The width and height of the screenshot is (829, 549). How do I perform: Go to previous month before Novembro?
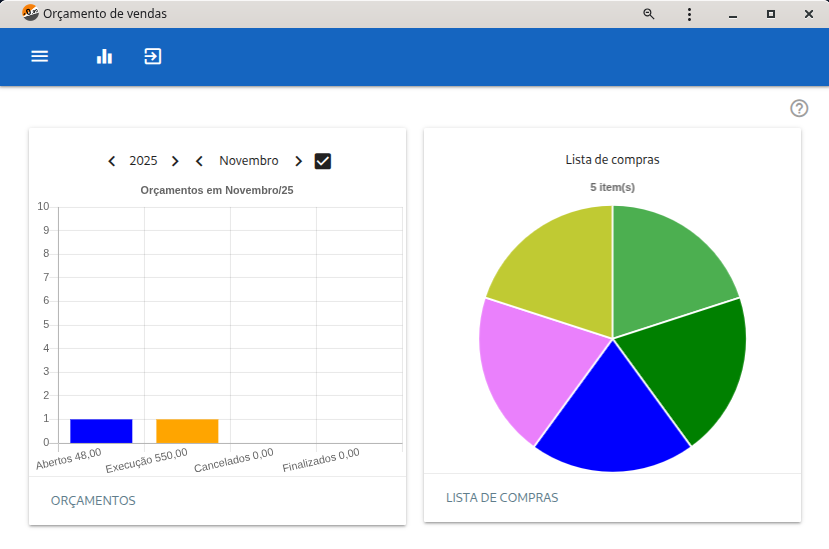tap(199, 161)
